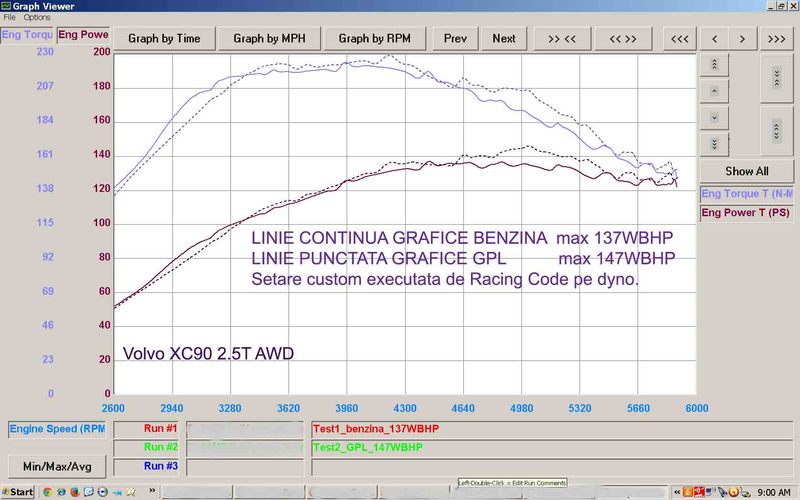Open the File menu

coord(9,17)
